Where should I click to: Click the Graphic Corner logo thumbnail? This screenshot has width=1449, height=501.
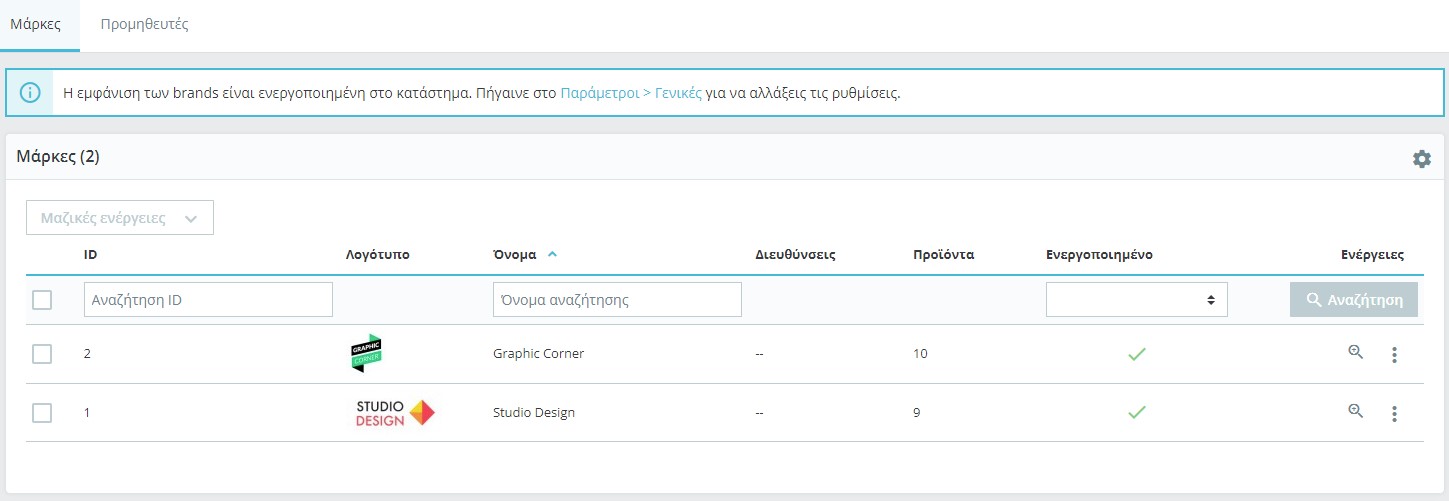[367, 353]
